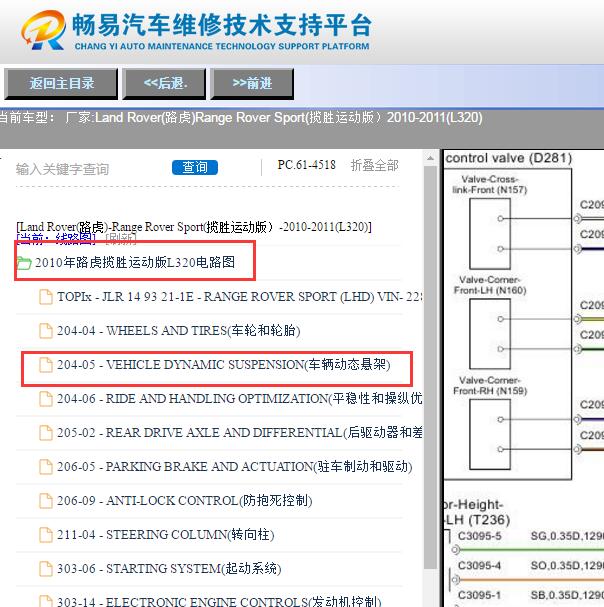Open 303-06 - STARTING SYSTEM(起动系统)
This screenshot has height=607, width=604.
169,569
